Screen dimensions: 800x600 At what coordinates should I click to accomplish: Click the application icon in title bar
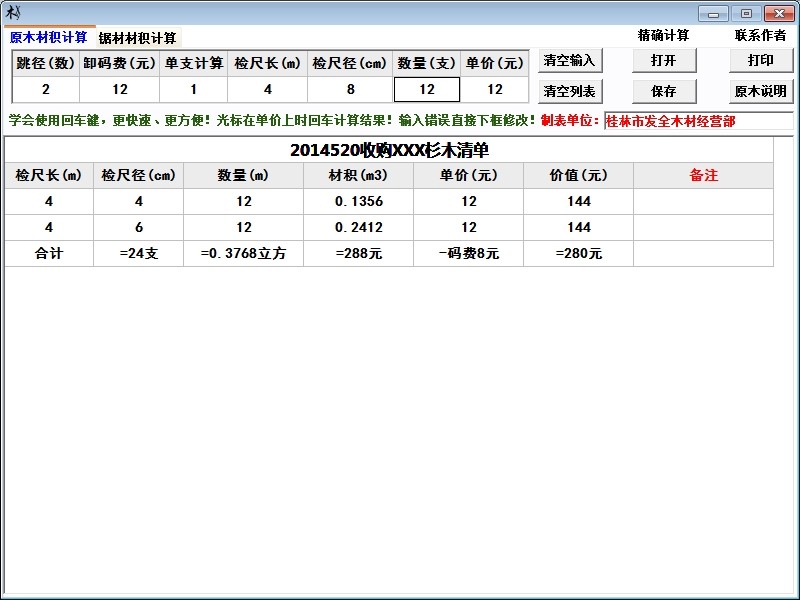click(12, 13)
